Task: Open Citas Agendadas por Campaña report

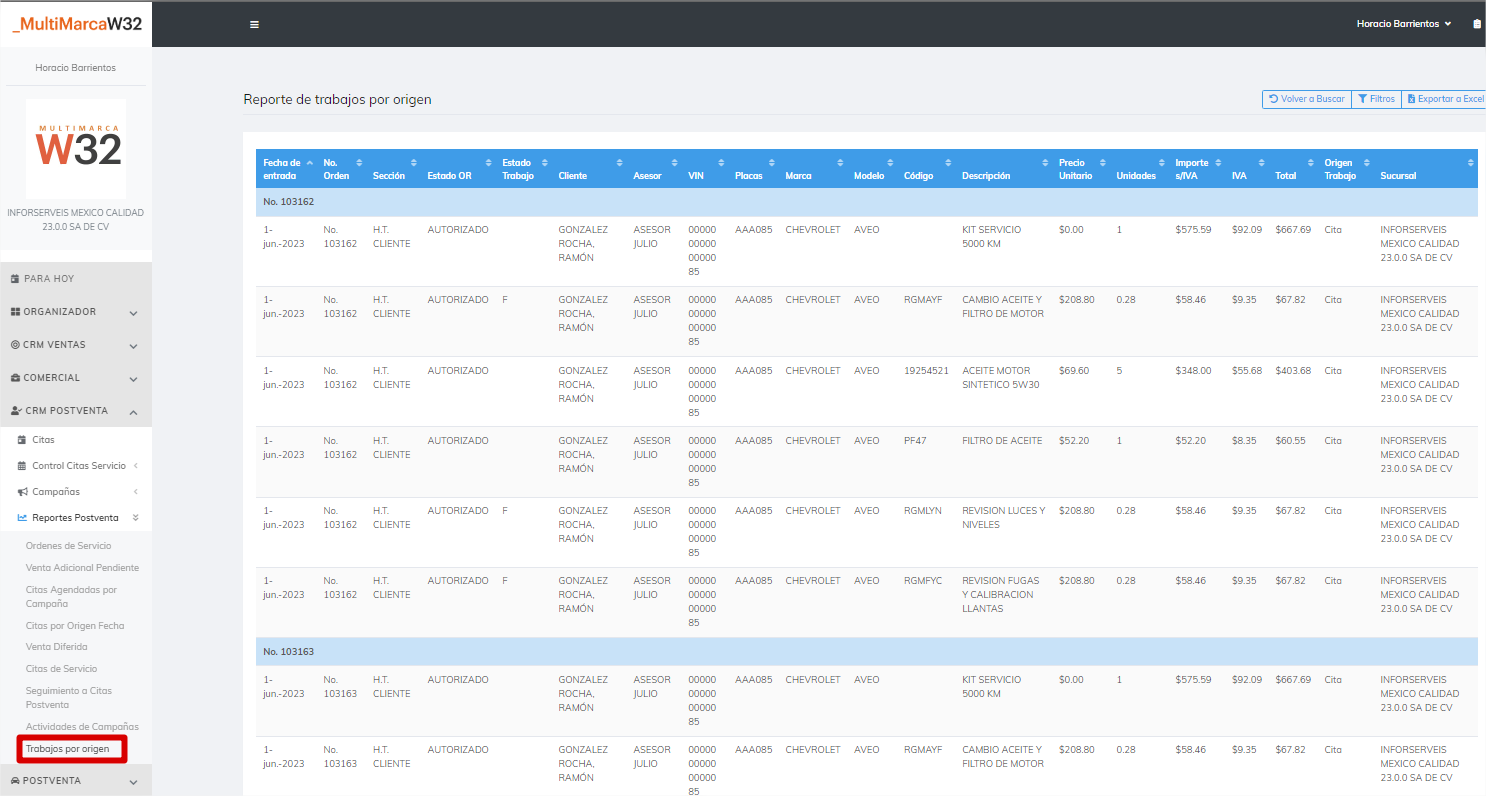Action: [72, 597]
